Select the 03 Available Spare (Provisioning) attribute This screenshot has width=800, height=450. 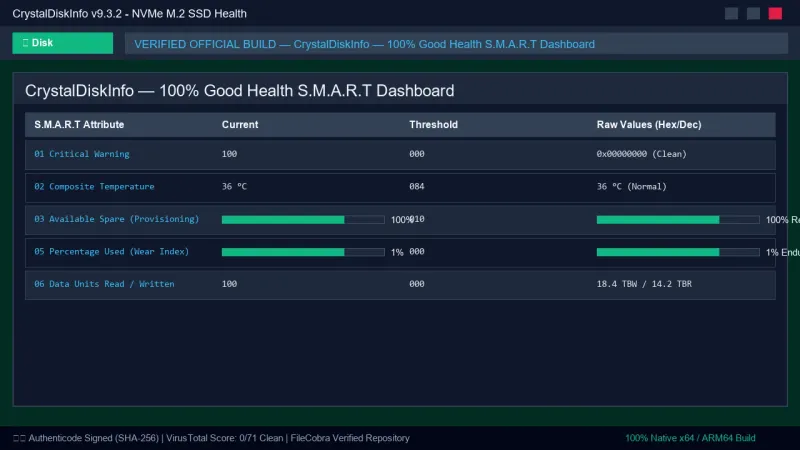tap(117, 219)
